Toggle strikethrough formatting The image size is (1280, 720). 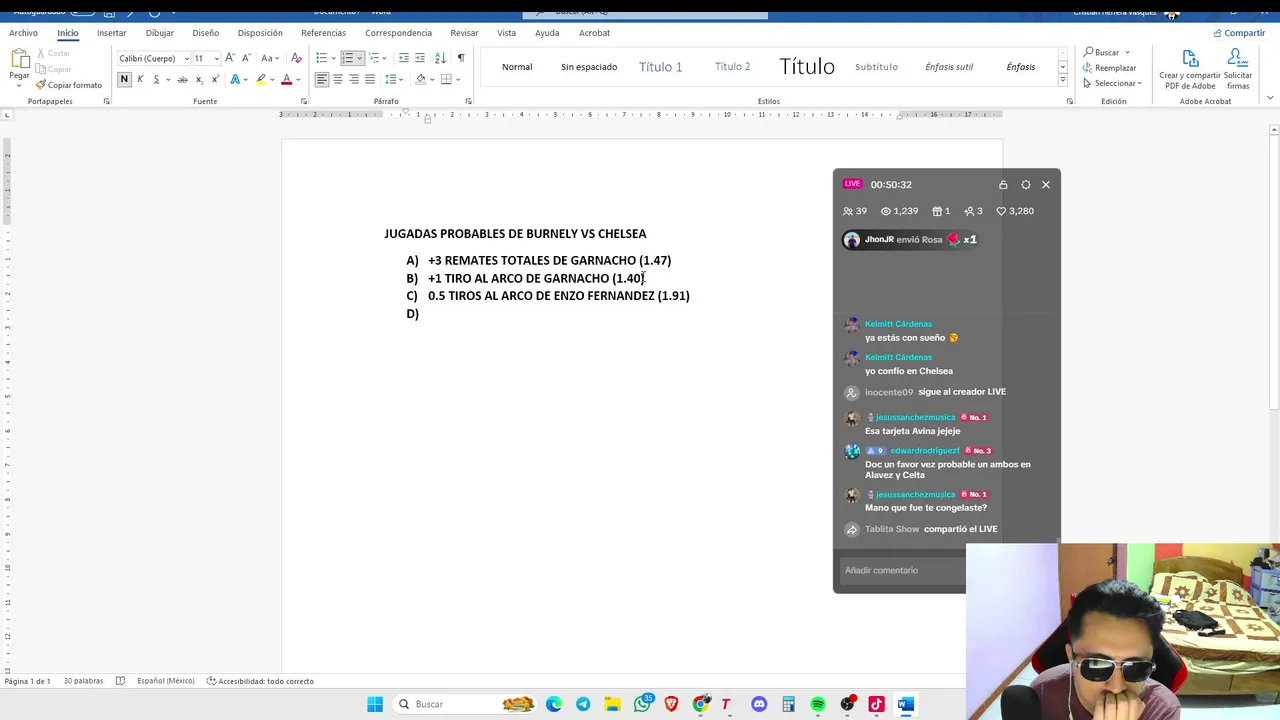(x=182, y=79)
